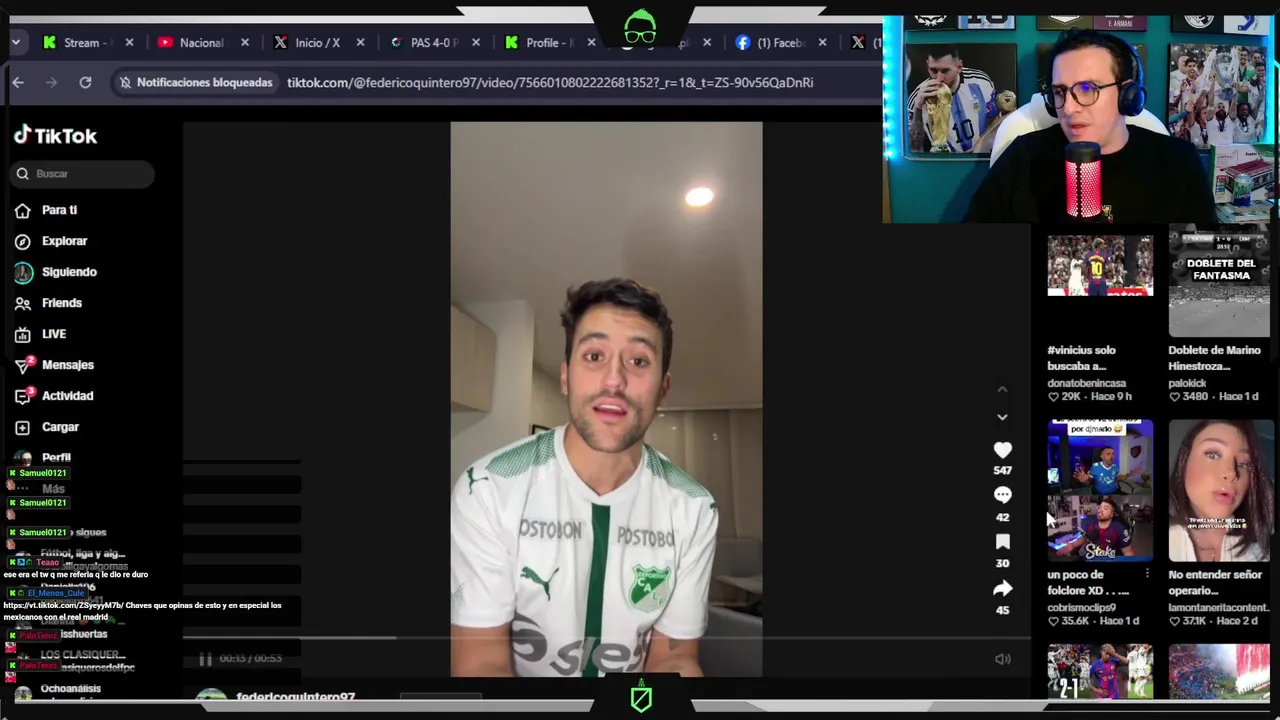Viewport: 1280px width, 720px height.
Task: Close the Nacional tab
Action: [x=245, y=43]
